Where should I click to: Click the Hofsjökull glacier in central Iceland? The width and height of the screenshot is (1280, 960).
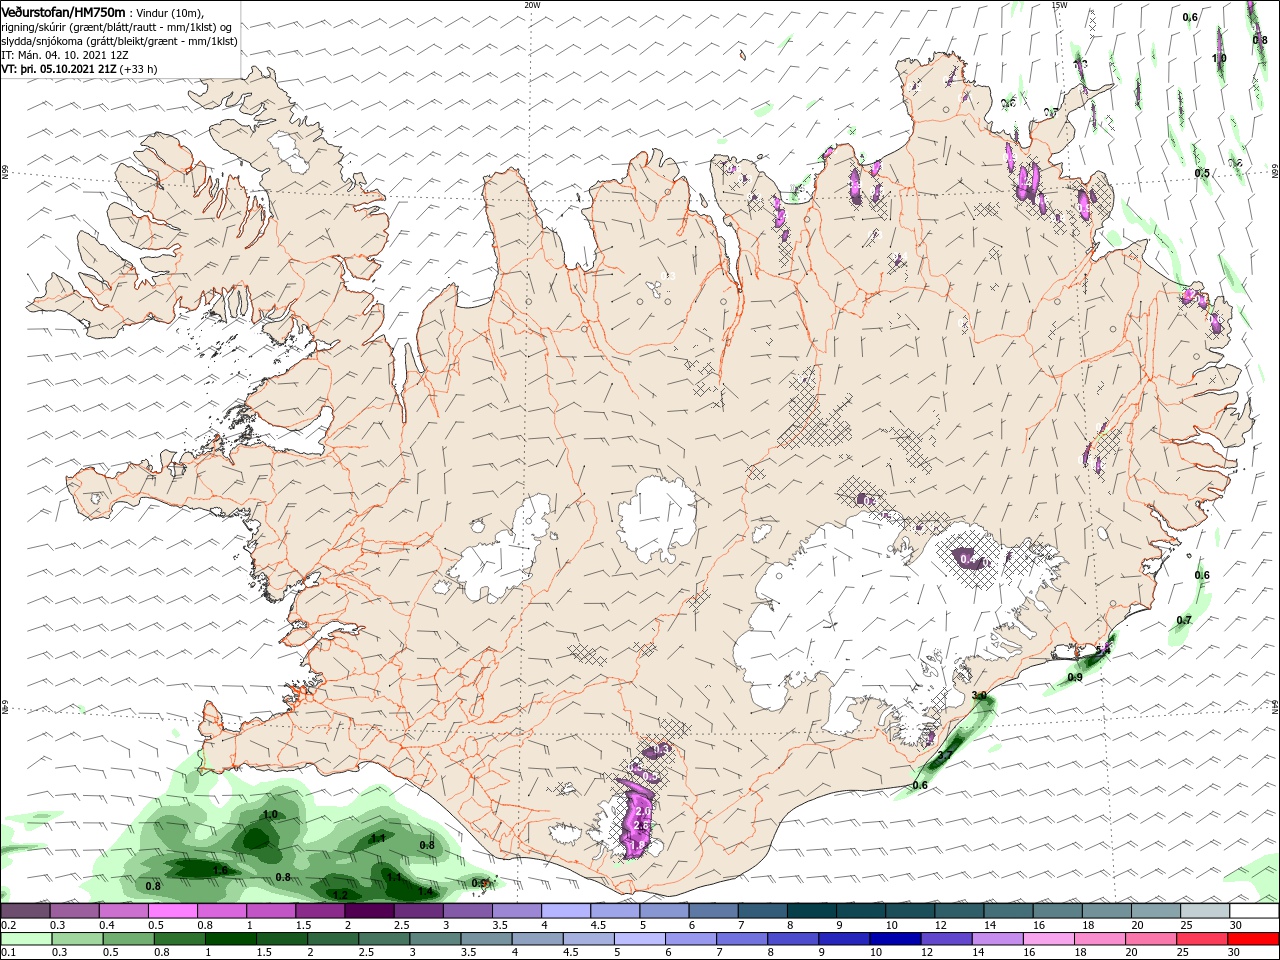click(x=657, y=517)
